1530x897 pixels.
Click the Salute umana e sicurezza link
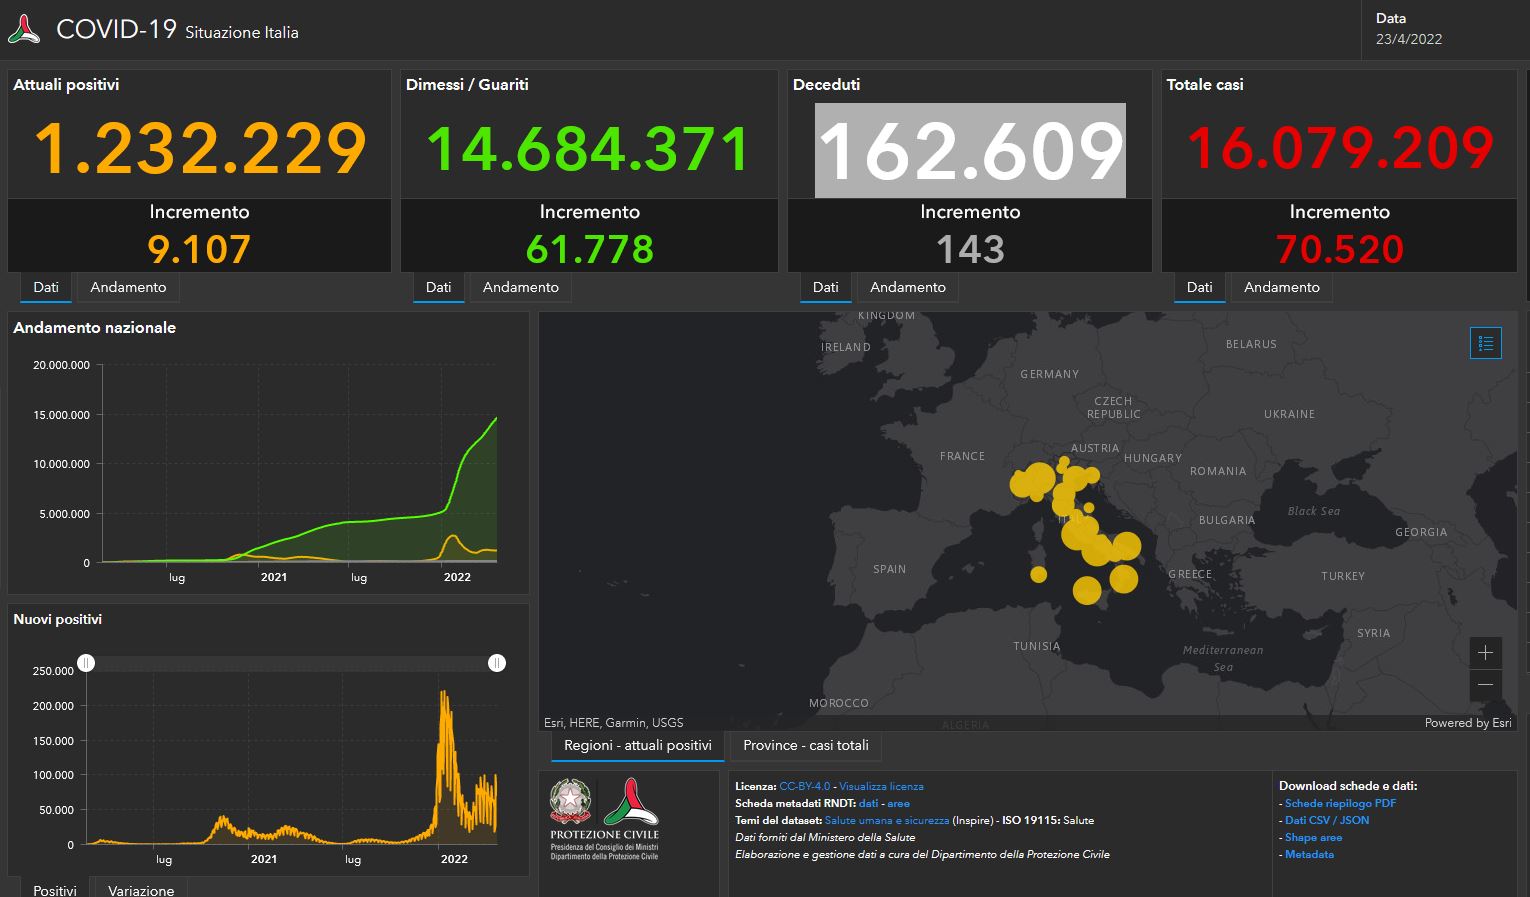click(886, 820)
